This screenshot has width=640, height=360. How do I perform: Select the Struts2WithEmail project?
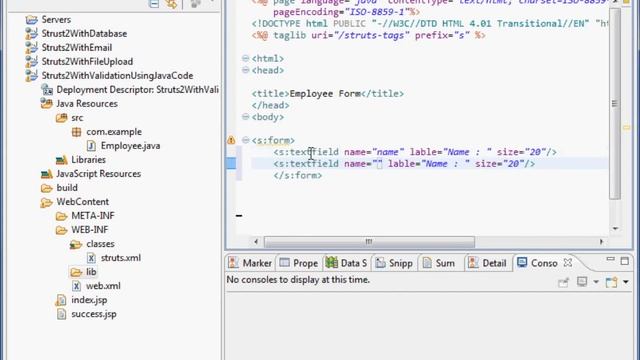click(77, 48)
